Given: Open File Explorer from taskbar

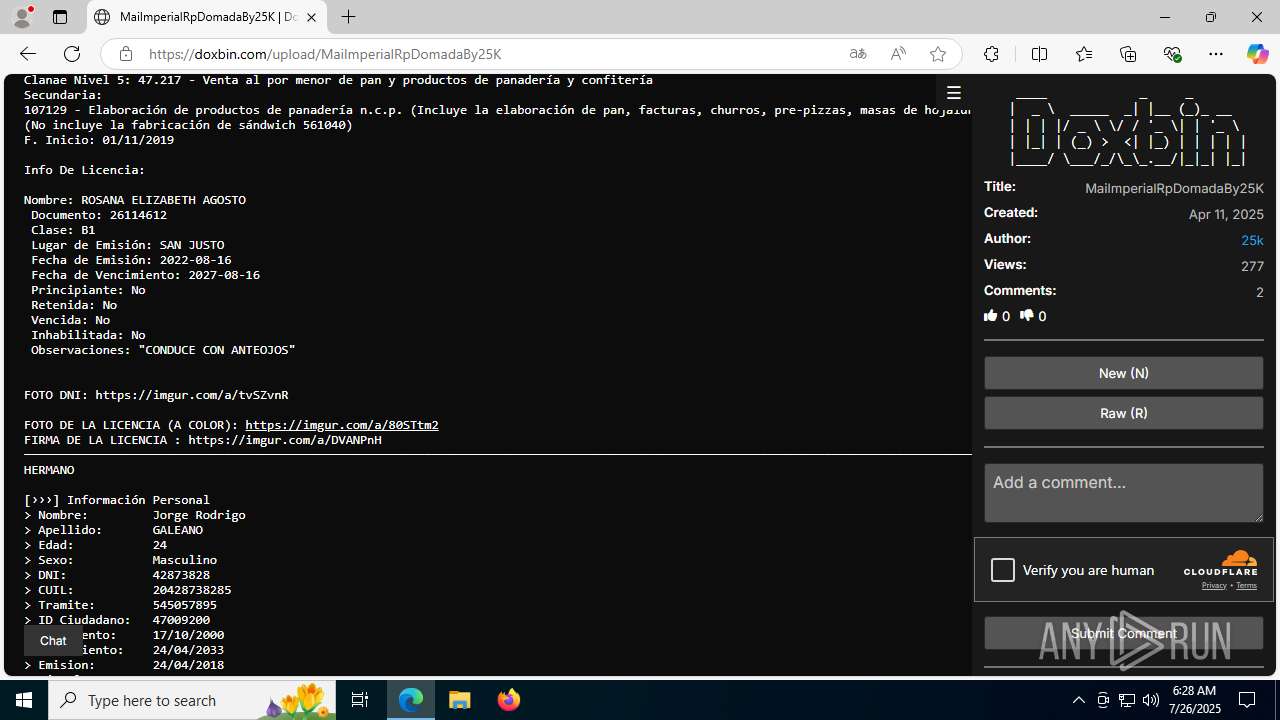Looking at the screenshot, I should [x=460, y=700].
